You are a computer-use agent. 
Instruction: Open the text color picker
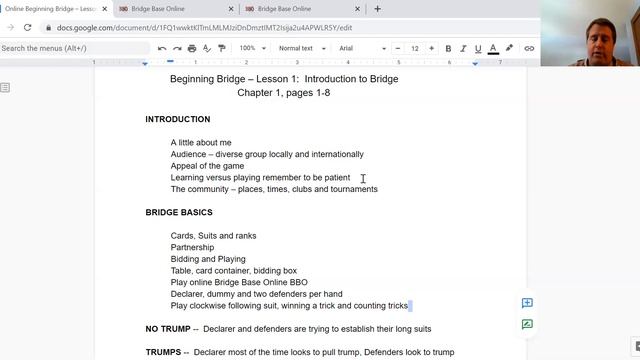pyautogui.click(x=493, y=49)
